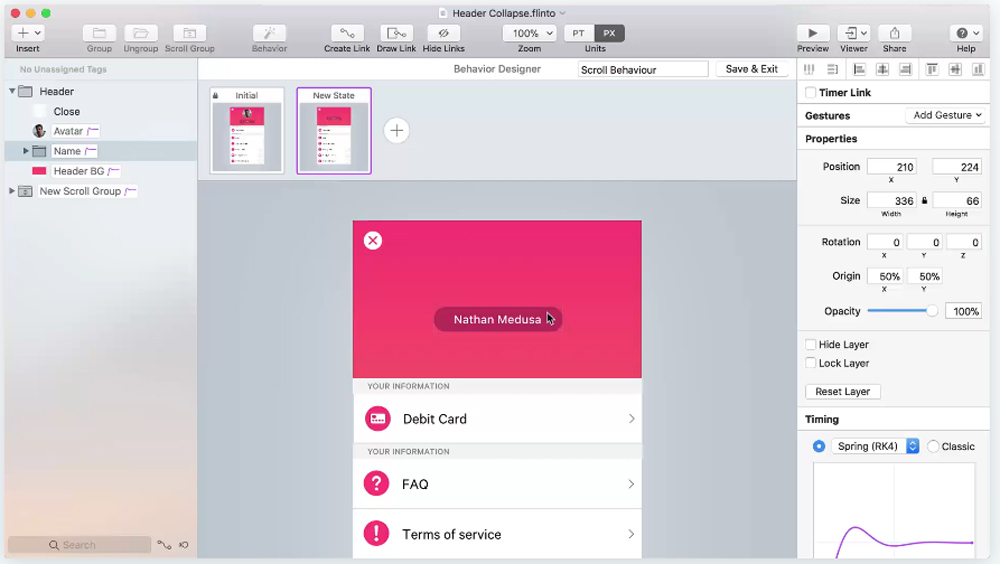Enable the Timer Link checkbox
This screenshot has height=564, width=1000.
[x=811, y=93]
